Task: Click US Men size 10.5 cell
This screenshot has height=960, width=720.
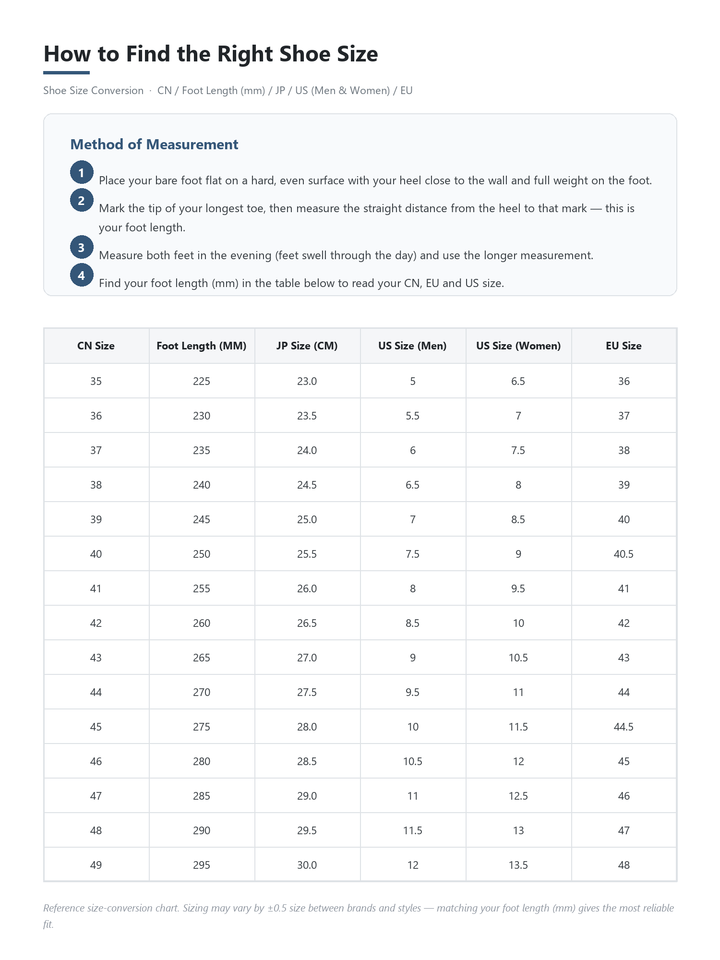Action: [x=413, y=762]
